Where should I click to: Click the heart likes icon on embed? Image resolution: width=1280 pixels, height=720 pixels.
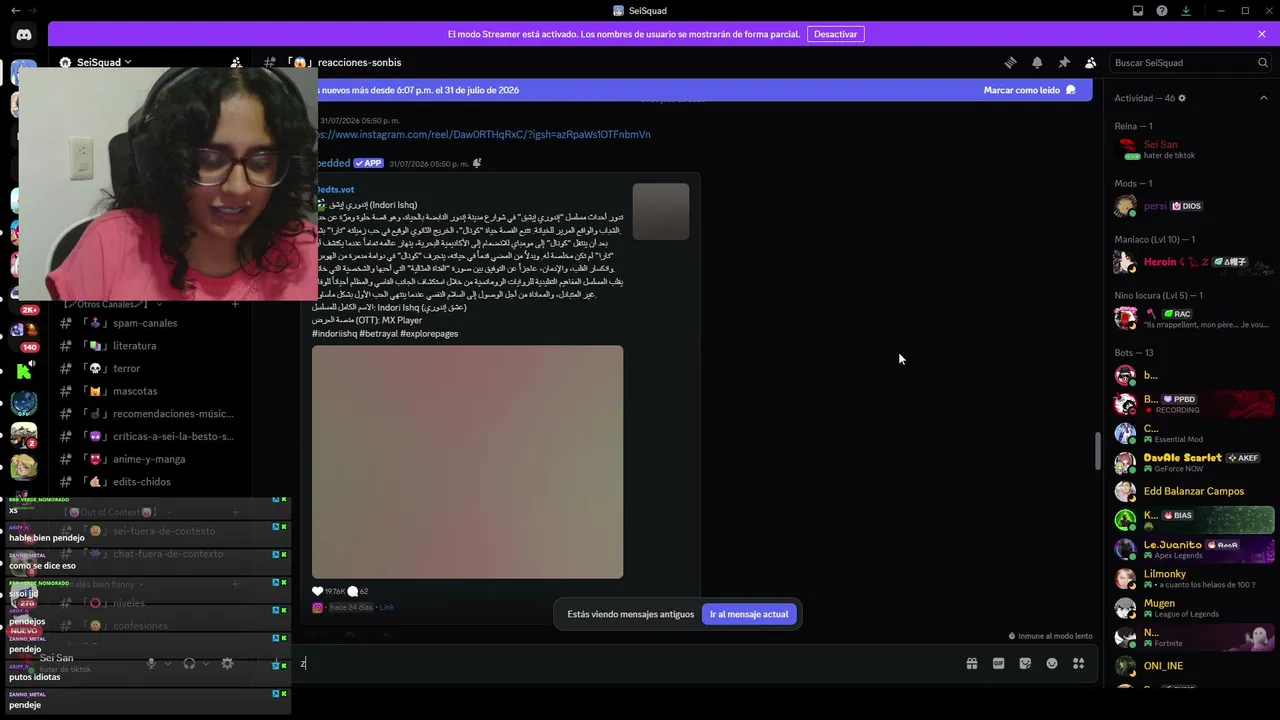pos(318,591)
